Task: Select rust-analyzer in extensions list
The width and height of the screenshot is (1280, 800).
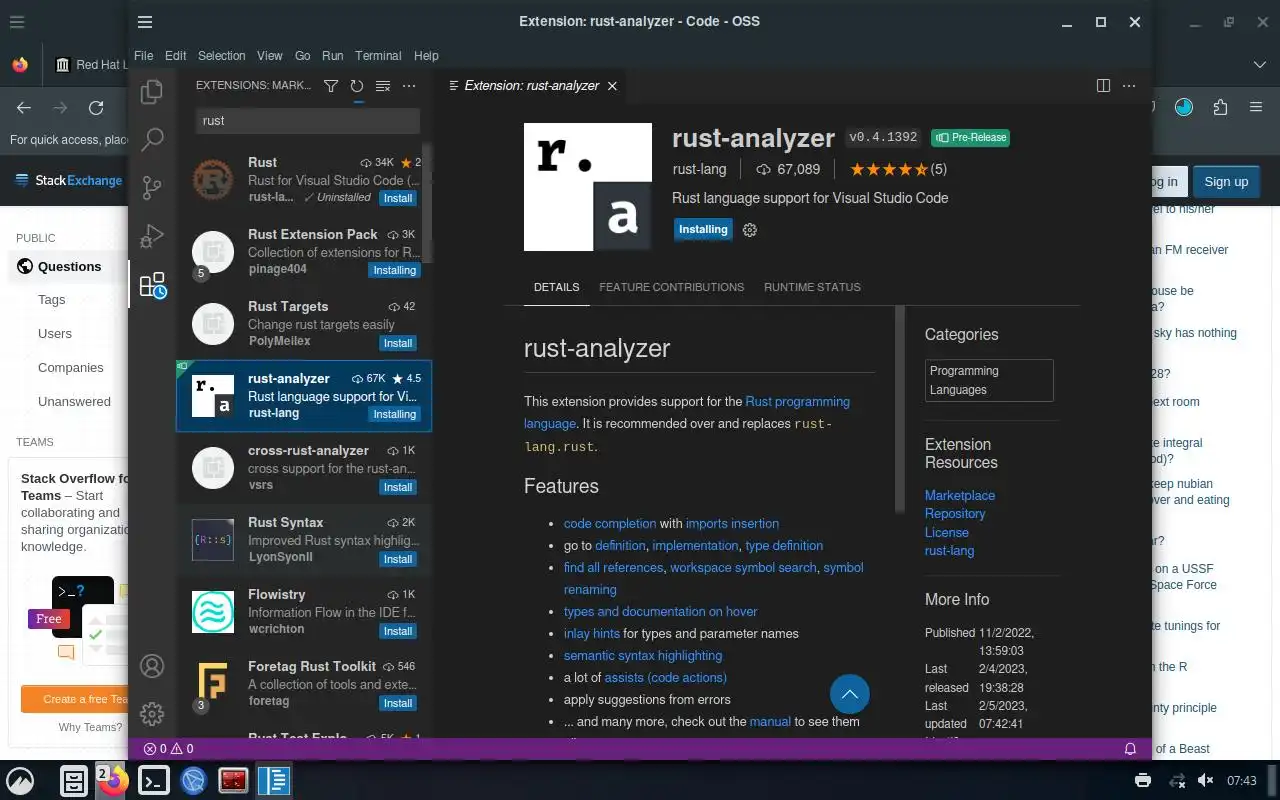Action: click(x=304, y=396)
